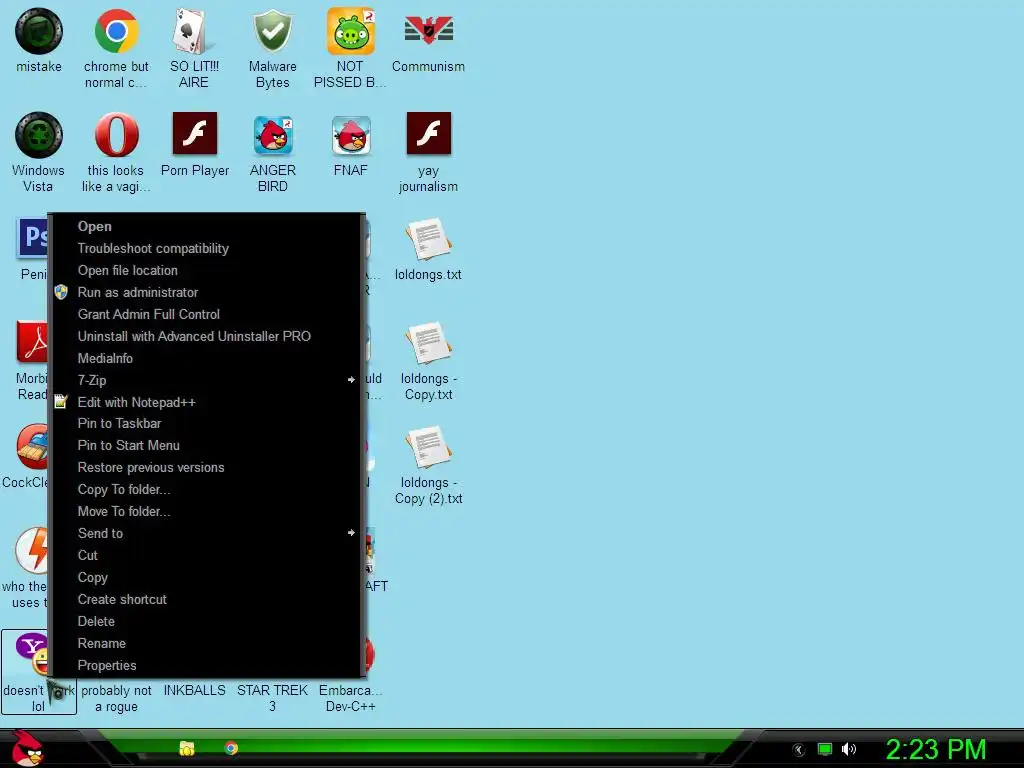Select the Flash icon labeled Porn Player
Screen dimensions: 1024x768
pyautogui.click(x=194, y=134)
